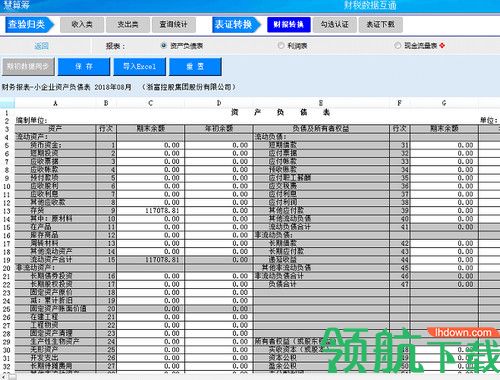Viewport: 500px width, 380px height.
Task: Click the 应收票据 期末余额 cell
Action: tap(150, 162)
